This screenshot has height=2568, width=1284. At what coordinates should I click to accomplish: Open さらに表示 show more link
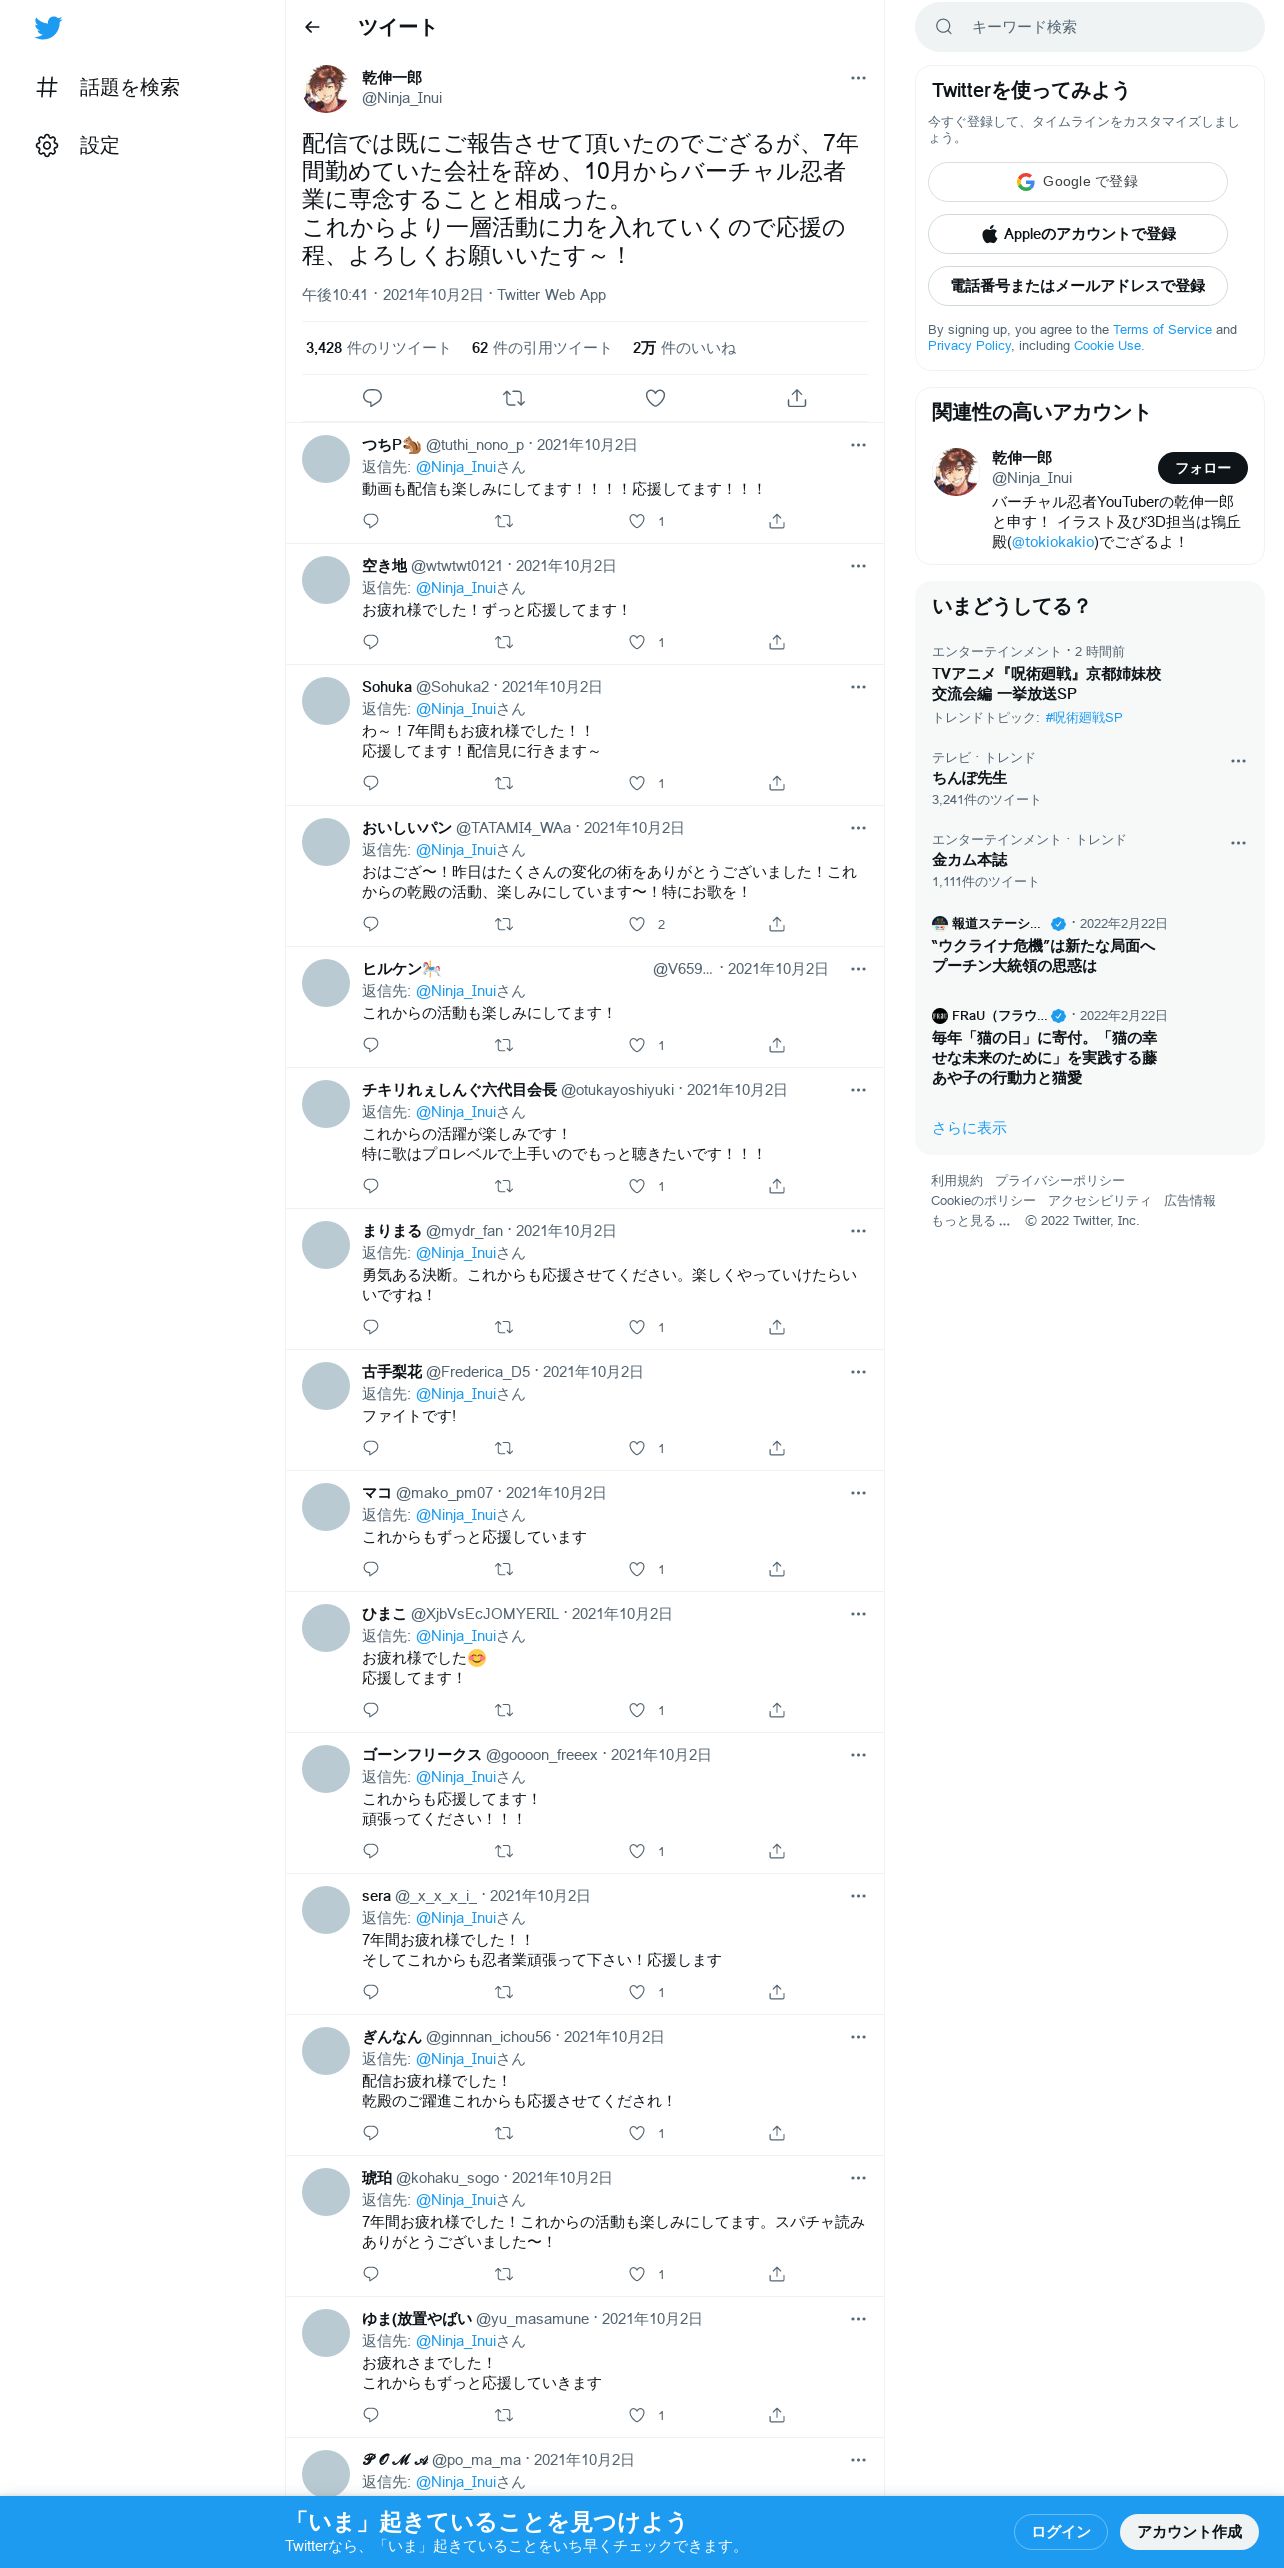point(969,1128)
